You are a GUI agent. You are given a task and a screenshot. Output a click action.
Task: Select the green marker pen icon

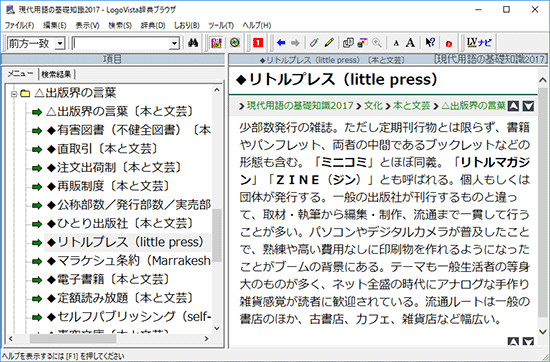point(314,43)
